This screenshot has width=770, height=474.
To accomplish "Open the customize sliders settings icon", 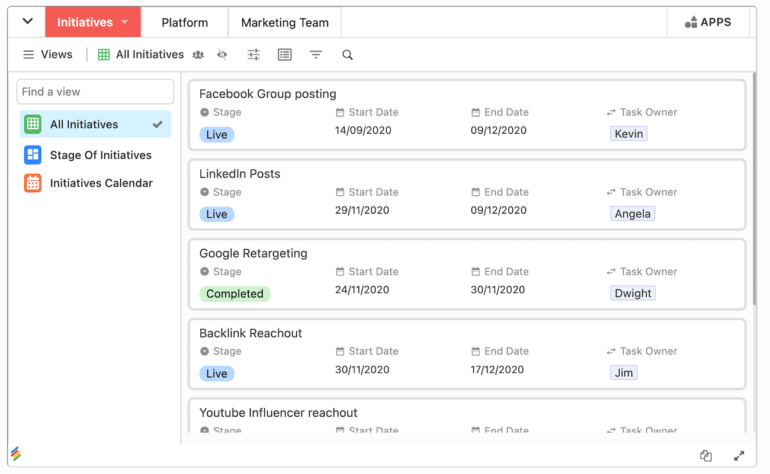I will [x=253, y=55].
